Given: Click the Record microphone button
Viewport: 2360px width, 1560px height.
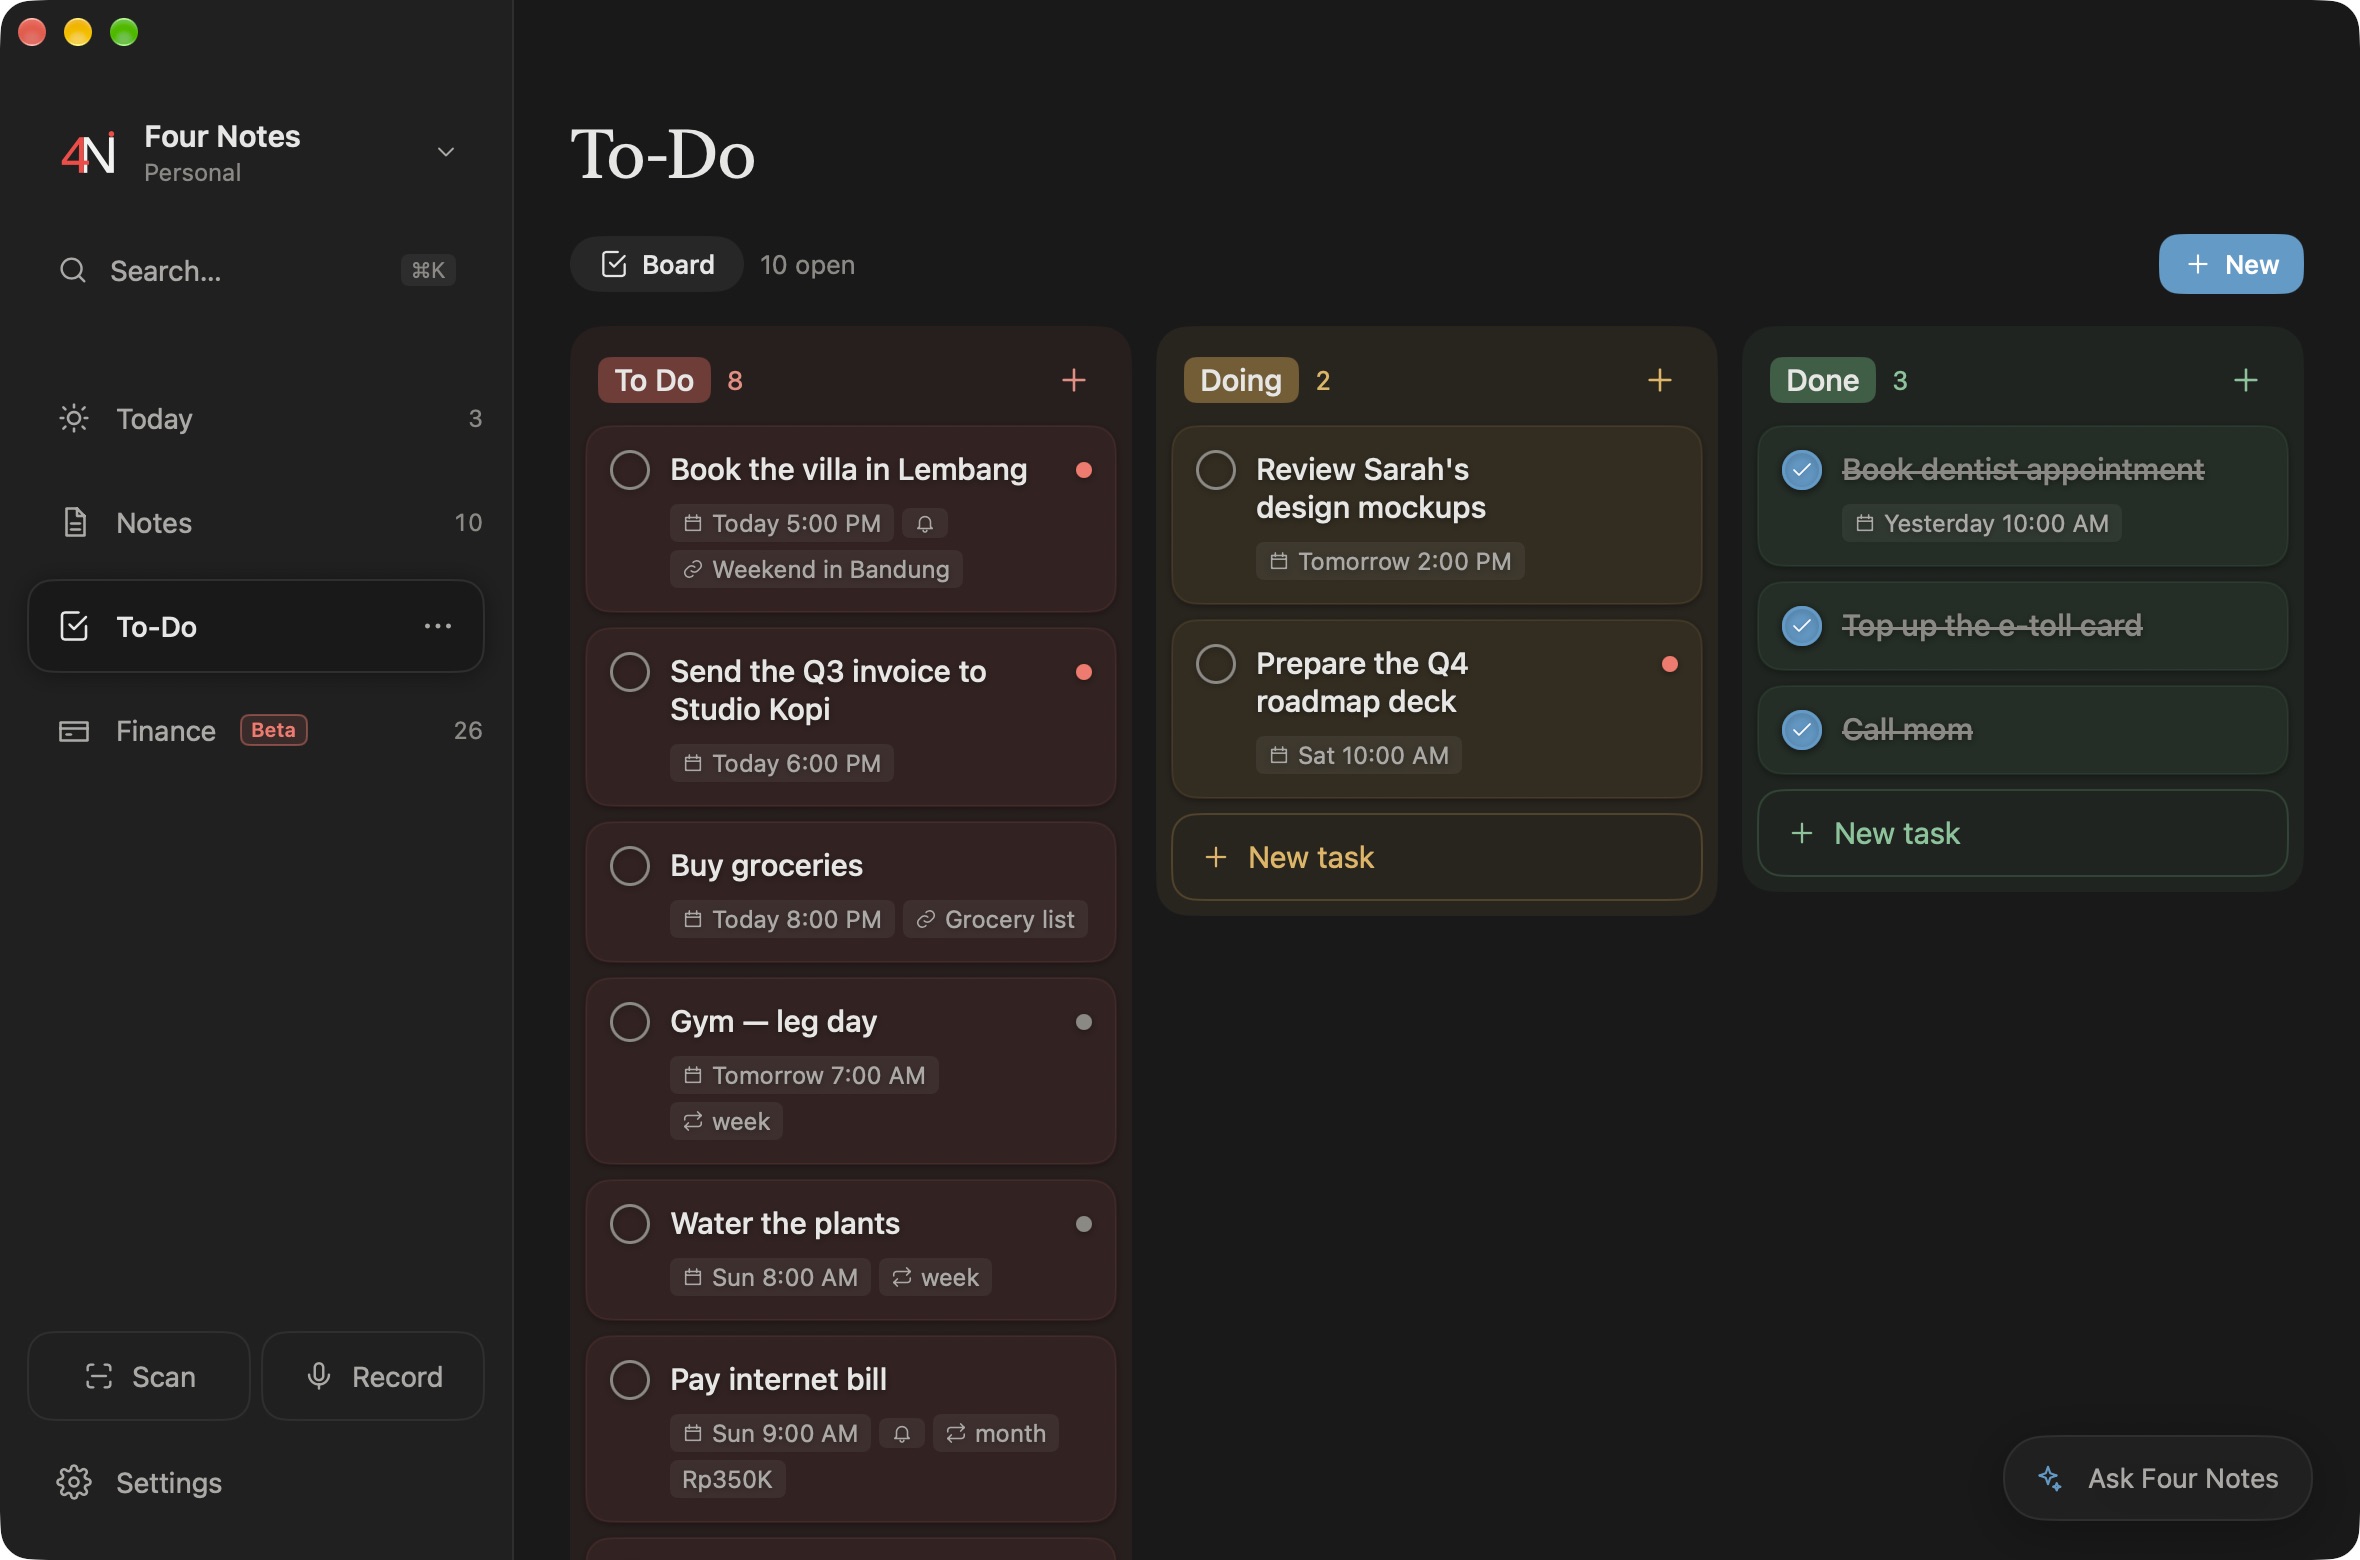Looking at the screenshot, I should click(373, 1376).
